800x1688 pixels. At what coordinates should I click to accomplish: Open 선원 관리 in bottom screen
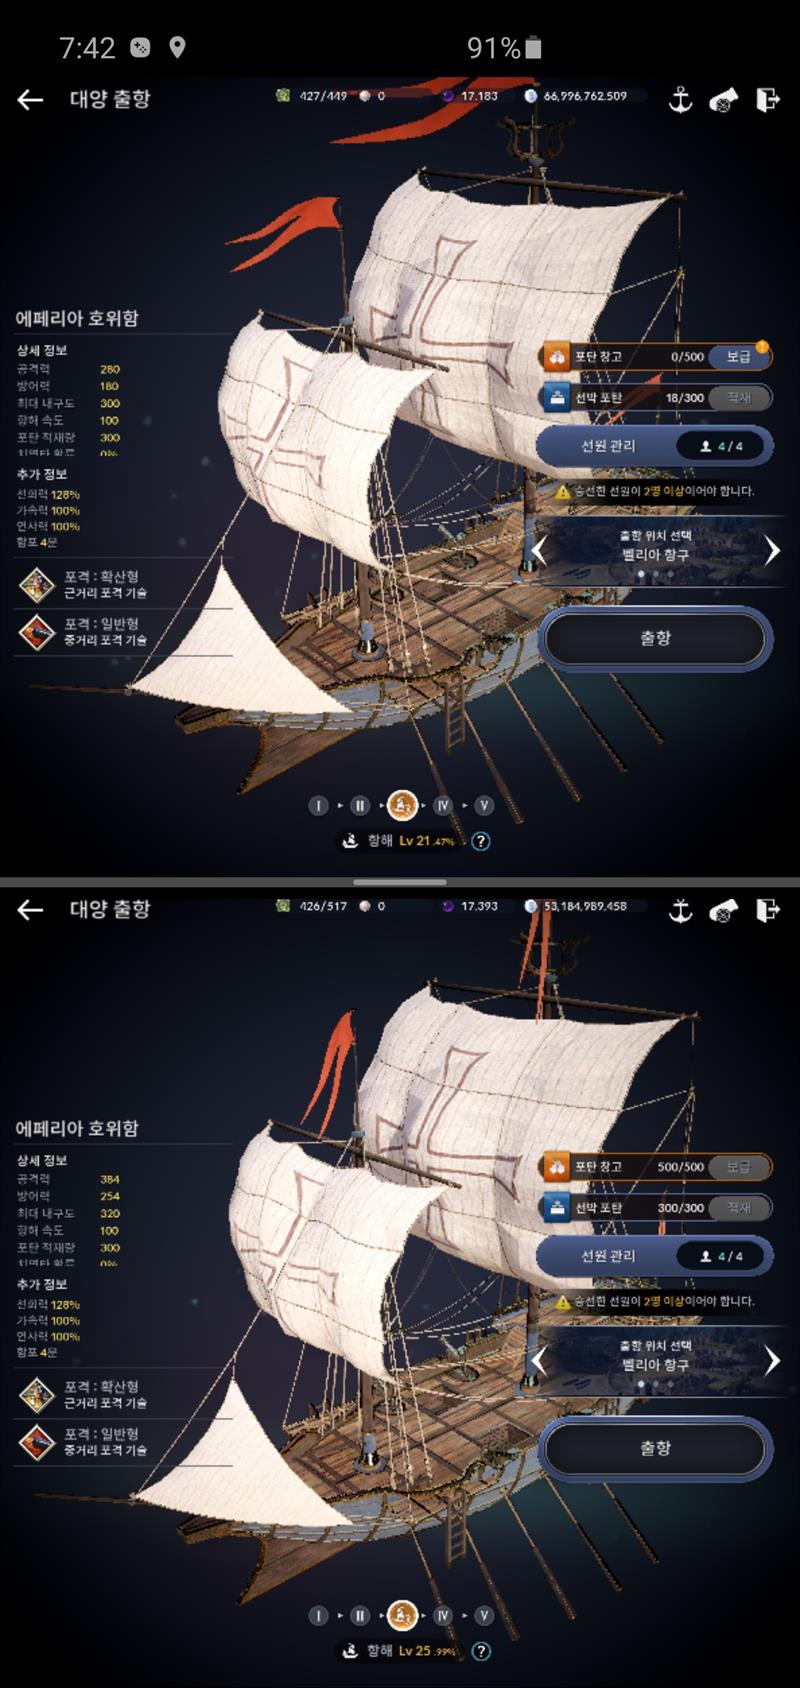654,1256
